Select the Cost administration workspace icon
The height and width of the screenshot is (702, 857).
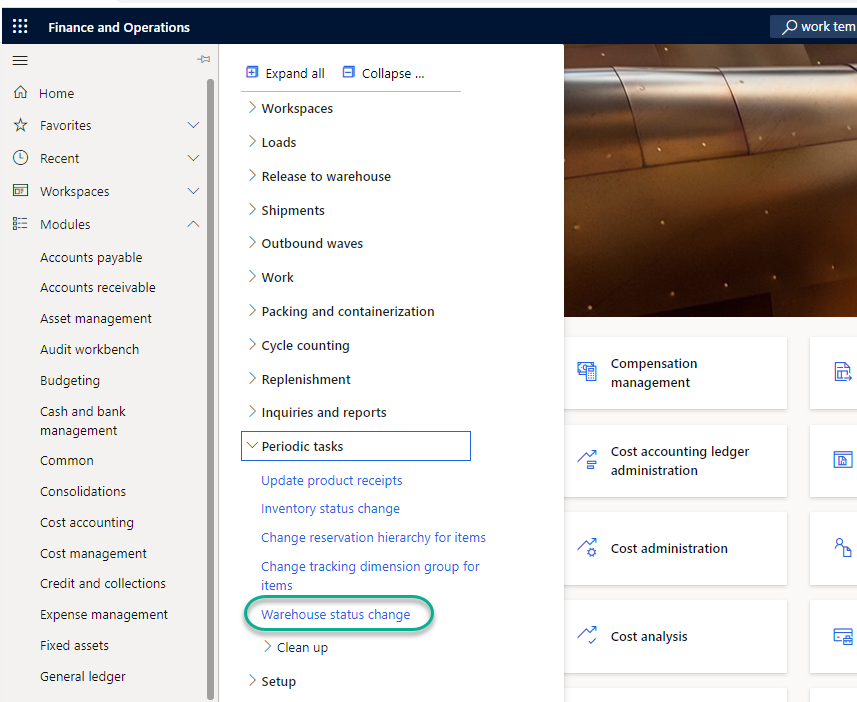[586, 548]
